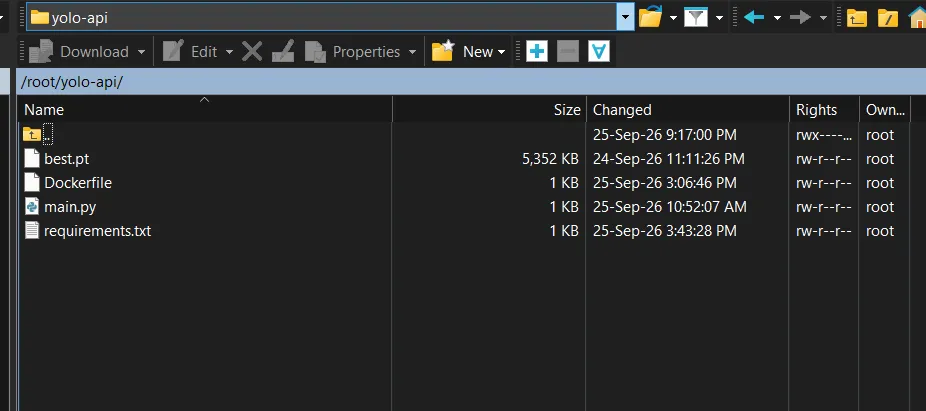
Task: Click the 5,352 KB size value
Action: 550,159
